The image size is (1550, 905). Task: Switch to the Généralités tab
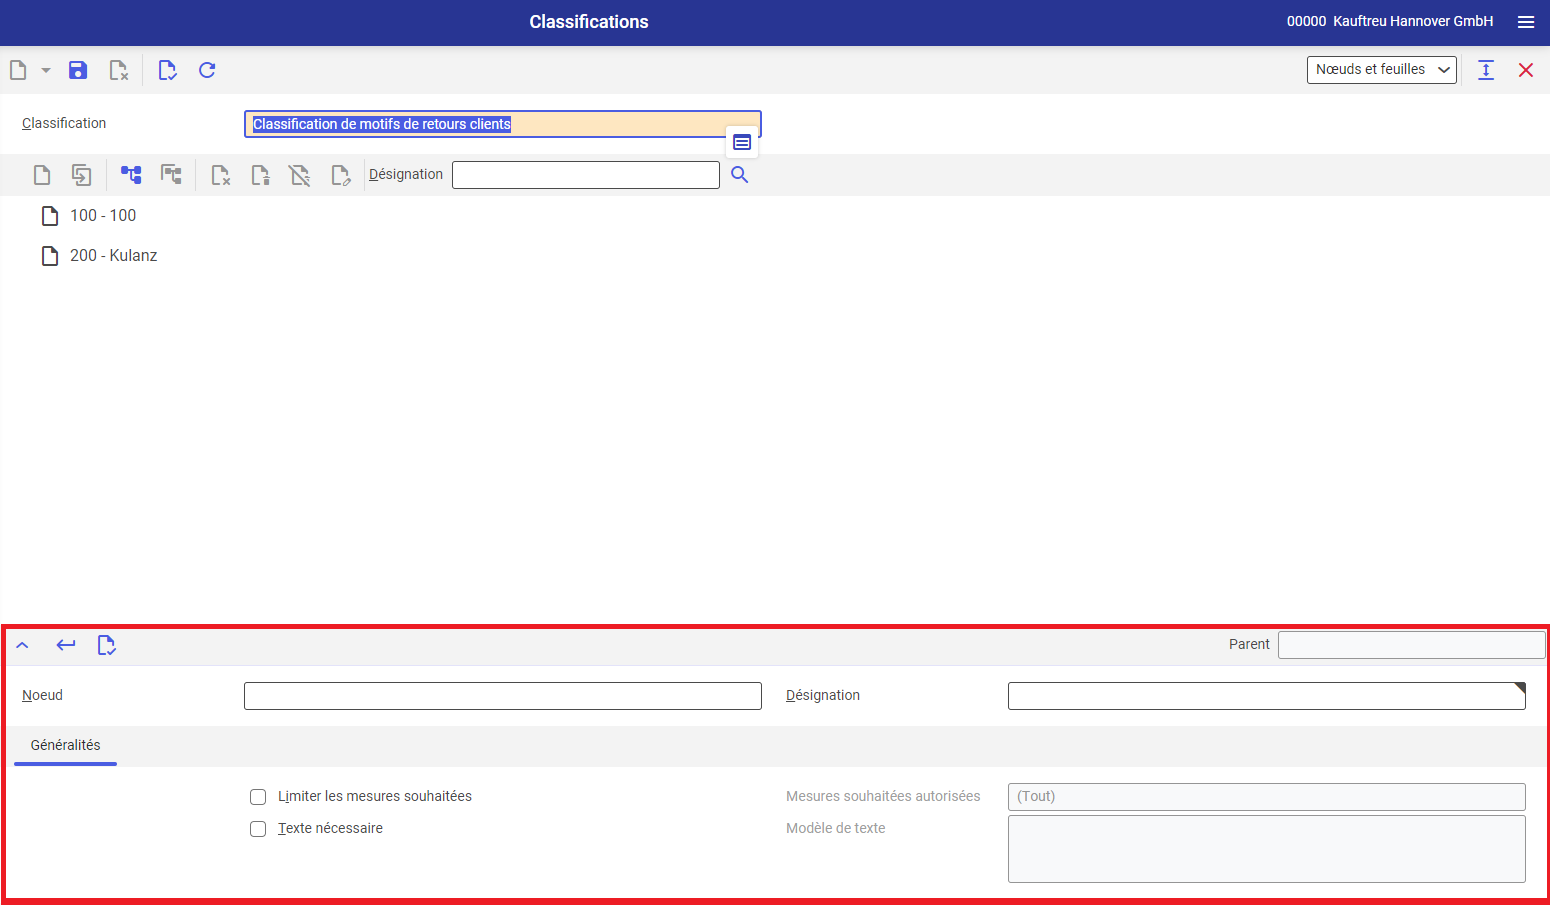coord(66,746)
